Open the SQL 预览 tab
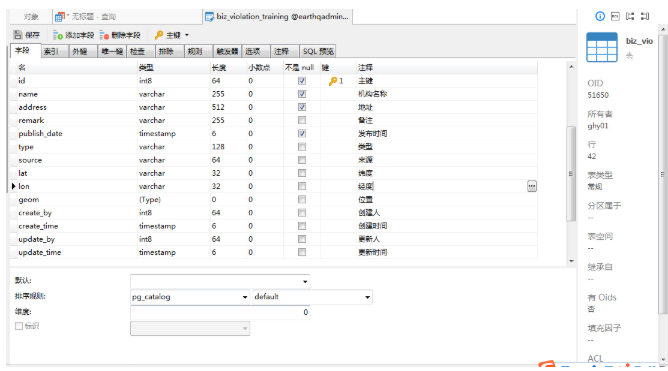 (318, 51)
